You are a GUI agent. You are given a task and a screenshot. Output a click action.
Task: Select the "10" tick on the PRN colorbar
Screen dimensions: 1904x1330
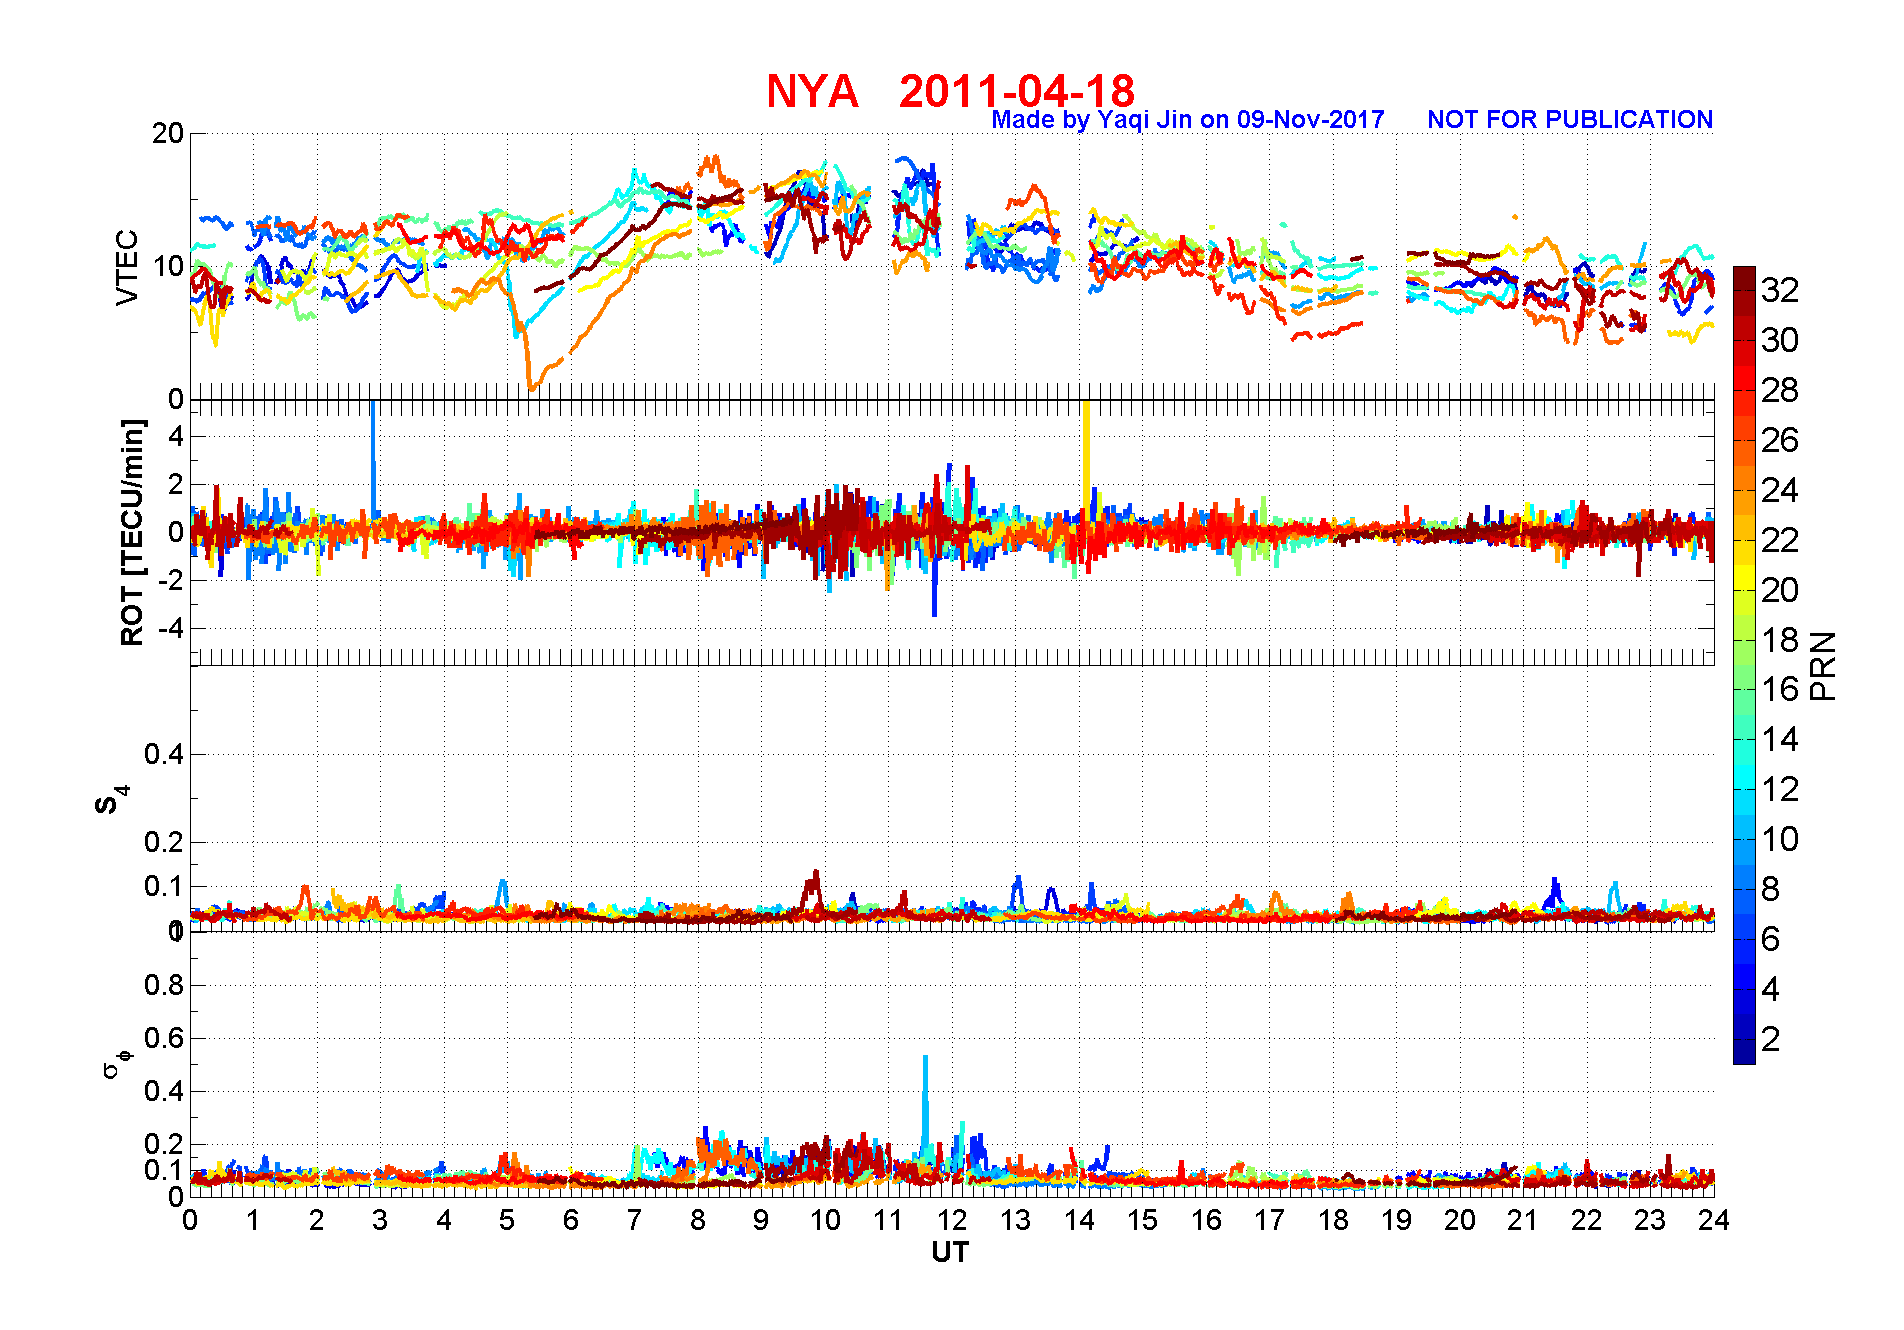click(1780, 839)
